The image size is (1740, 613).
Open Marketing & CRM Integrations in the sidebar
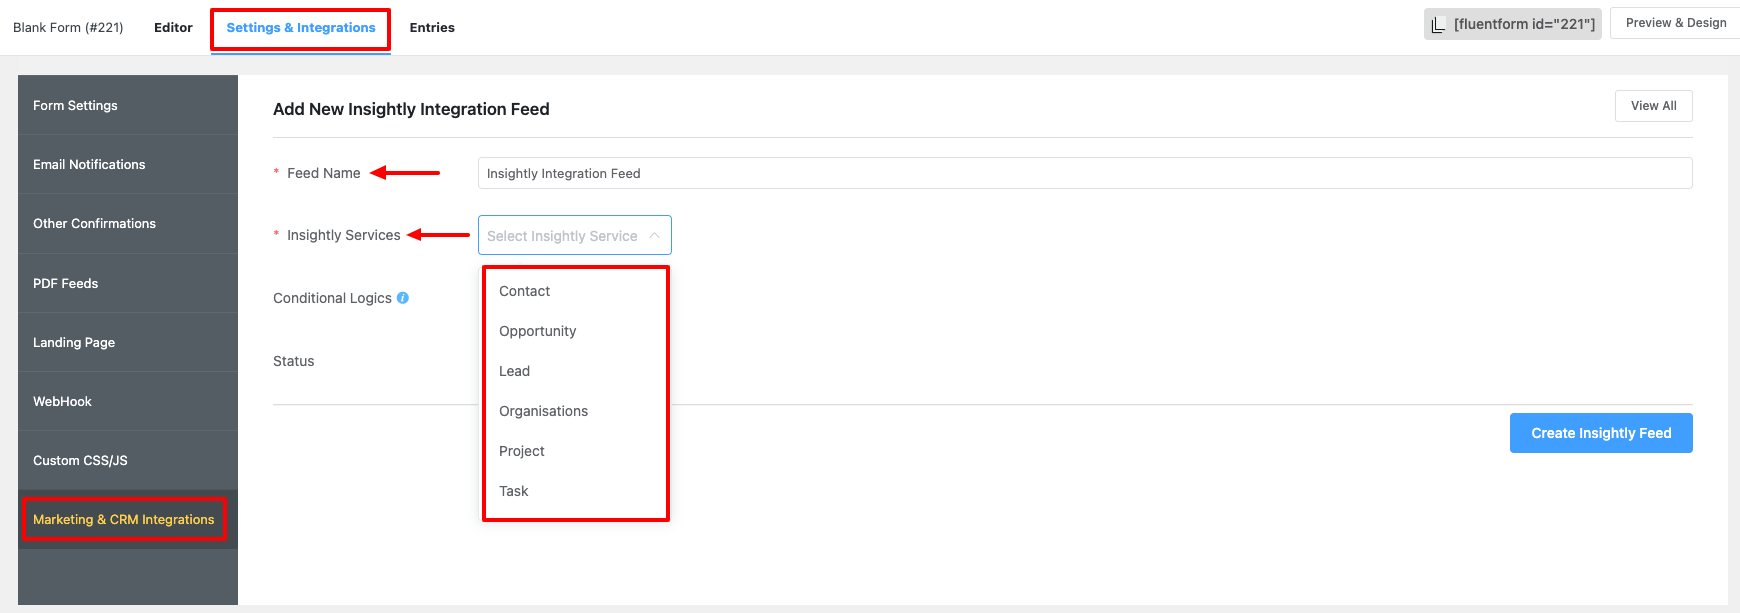click(128, 519)
